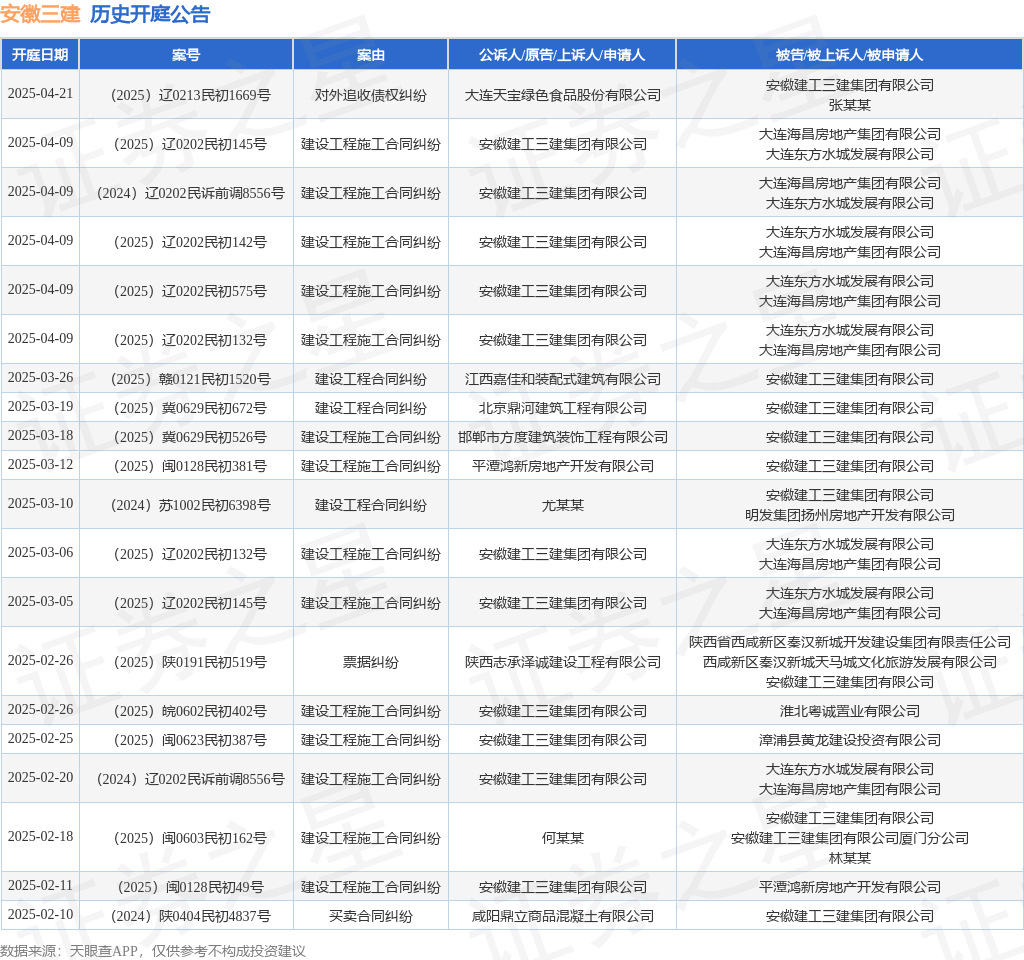
Task: Click plaintiff 北京鼎河建筑工程有限公司
Action: [x=562, y=408]
